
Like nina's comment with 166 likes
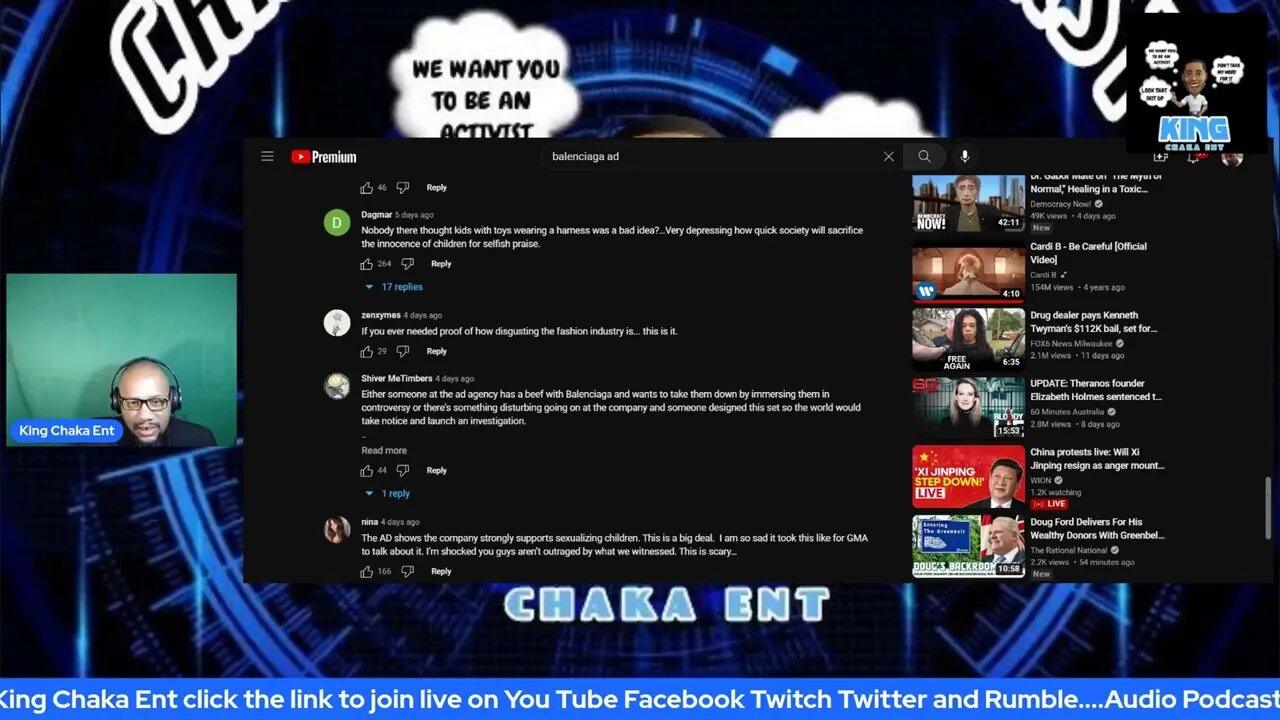click(366, 571)
